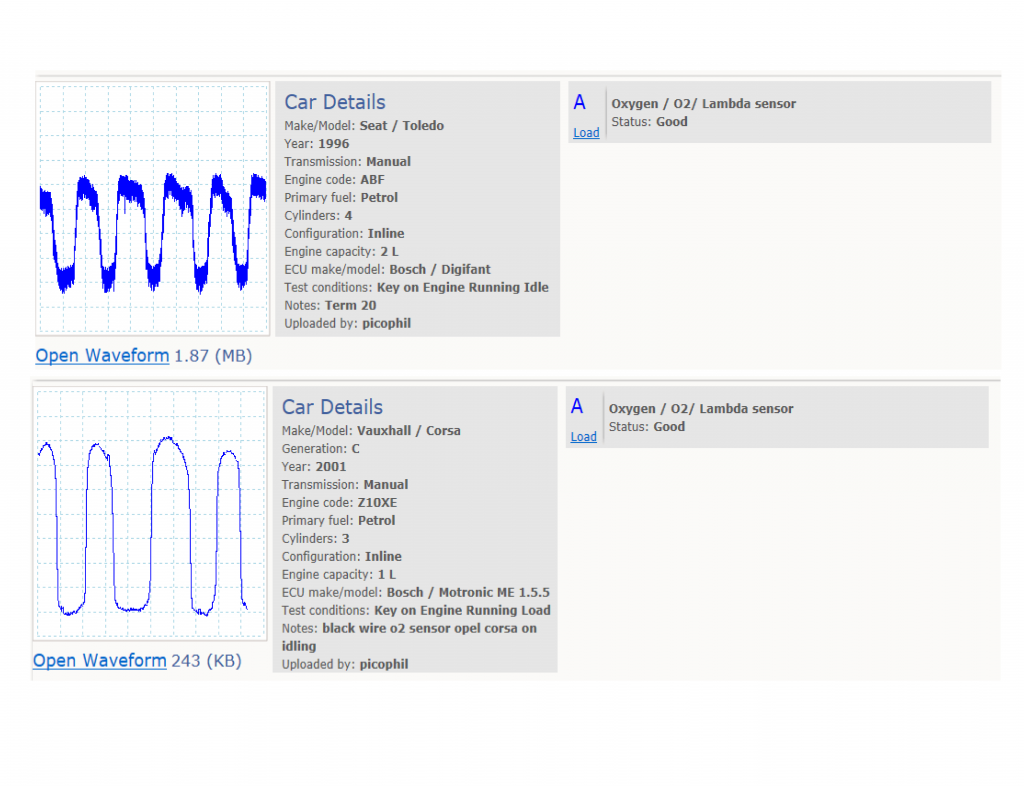Click the 243 (KB) file size text
This screenshot has width=1024, height=786.
pos(206,661)
